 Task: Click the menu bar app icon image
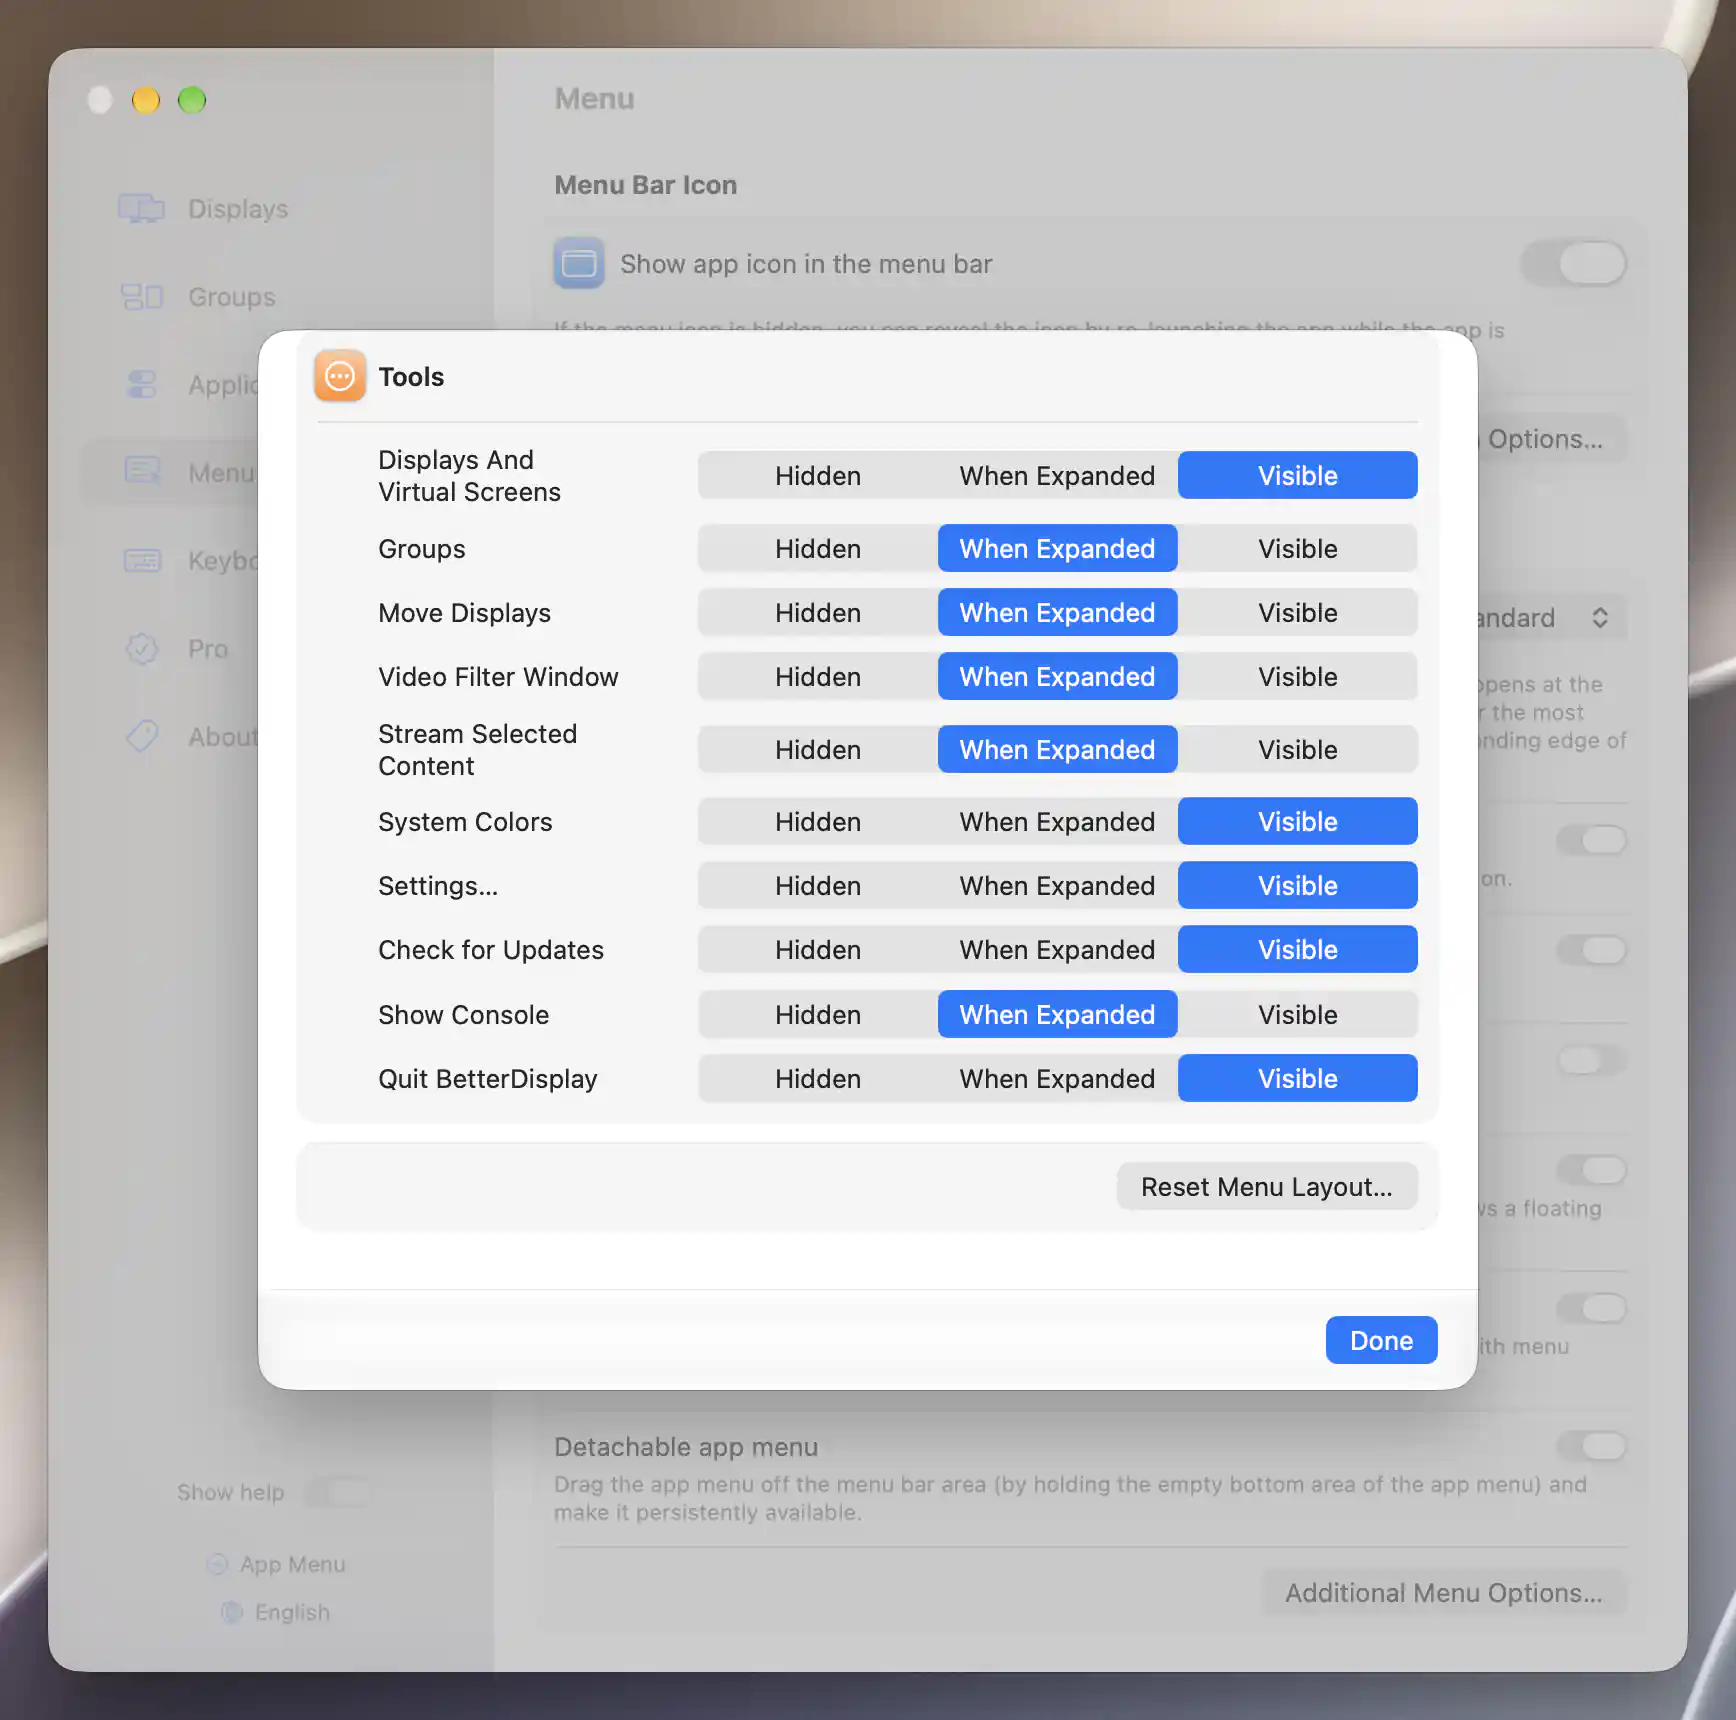pos(579,263)
